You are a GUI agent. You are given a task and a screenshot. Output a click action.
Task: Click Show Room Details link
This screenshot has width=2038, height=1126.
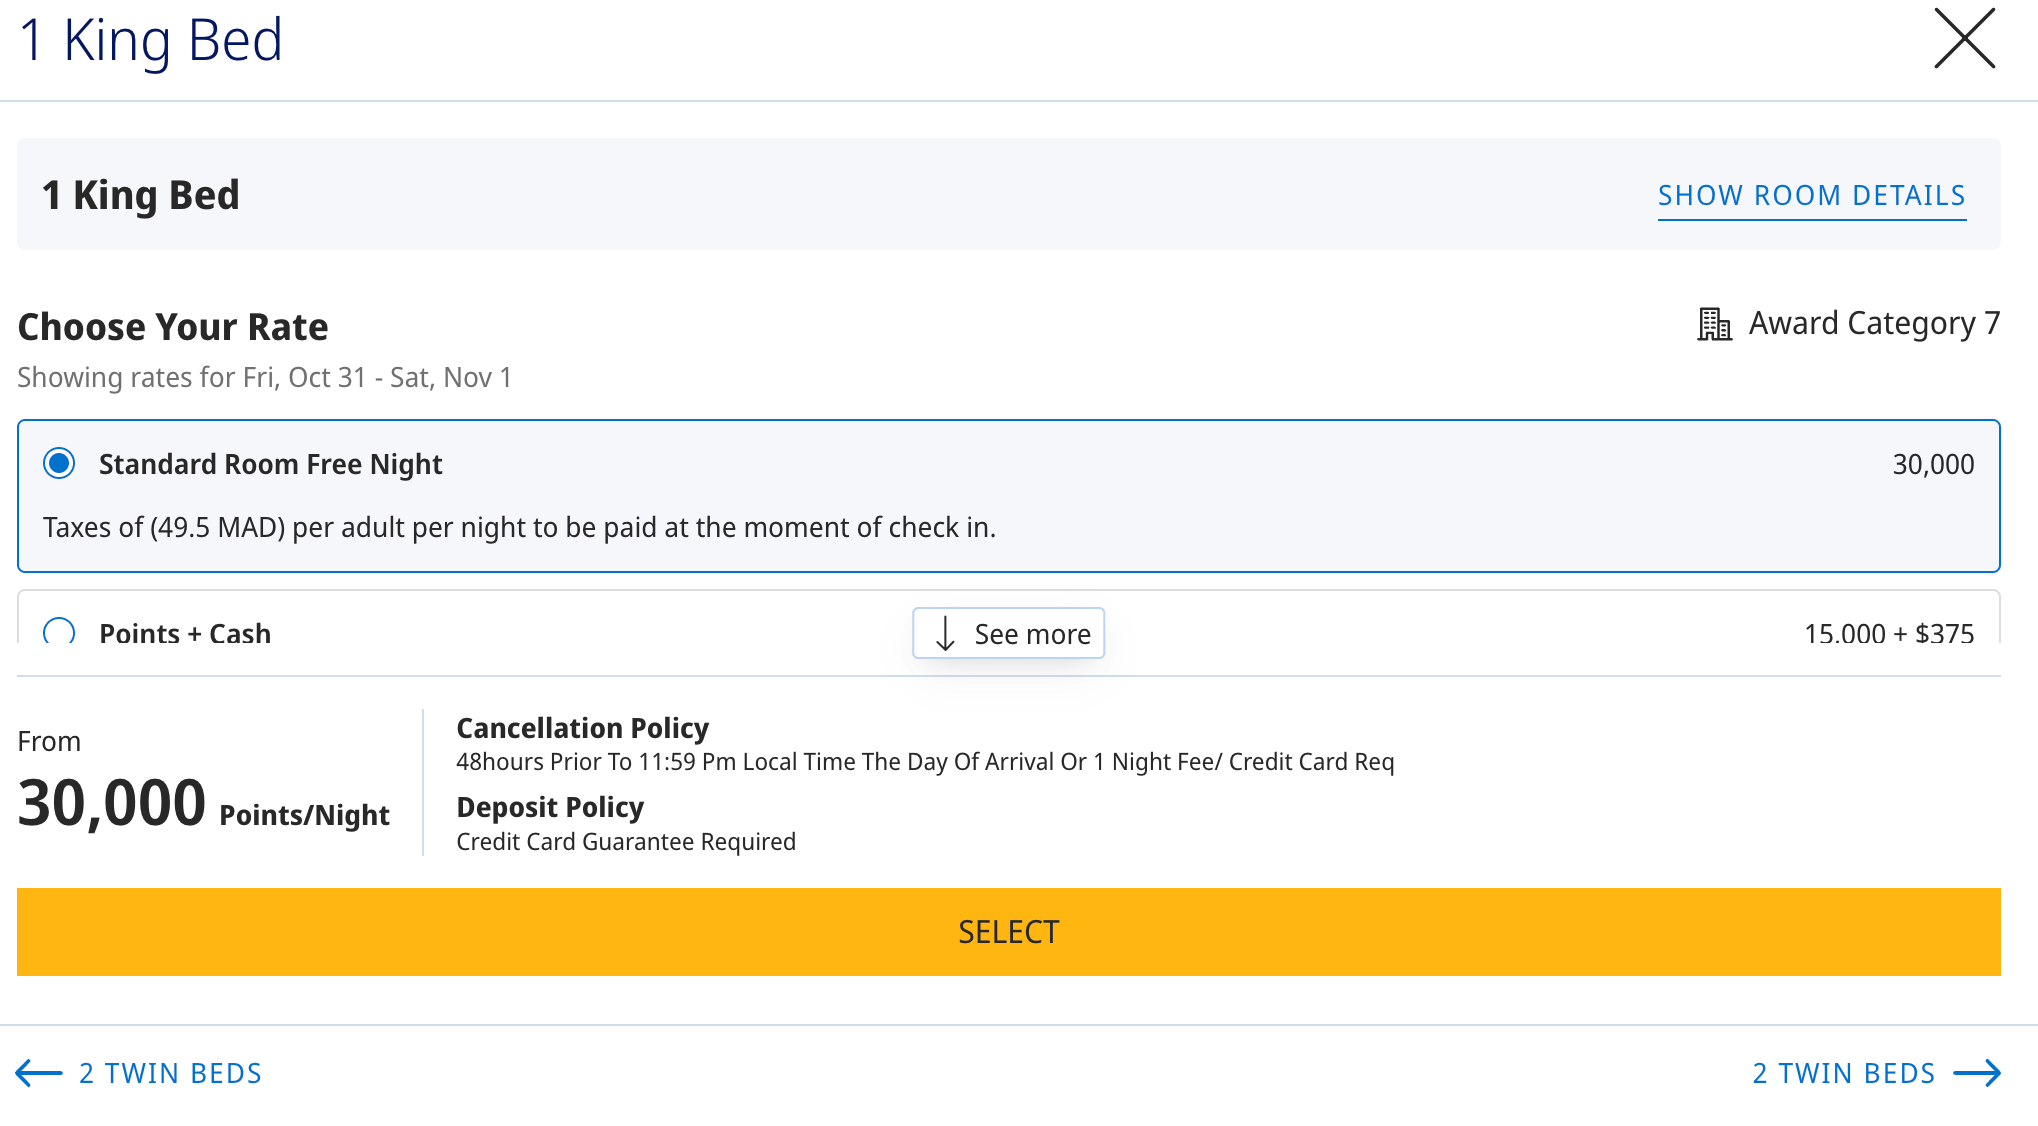1811,195
